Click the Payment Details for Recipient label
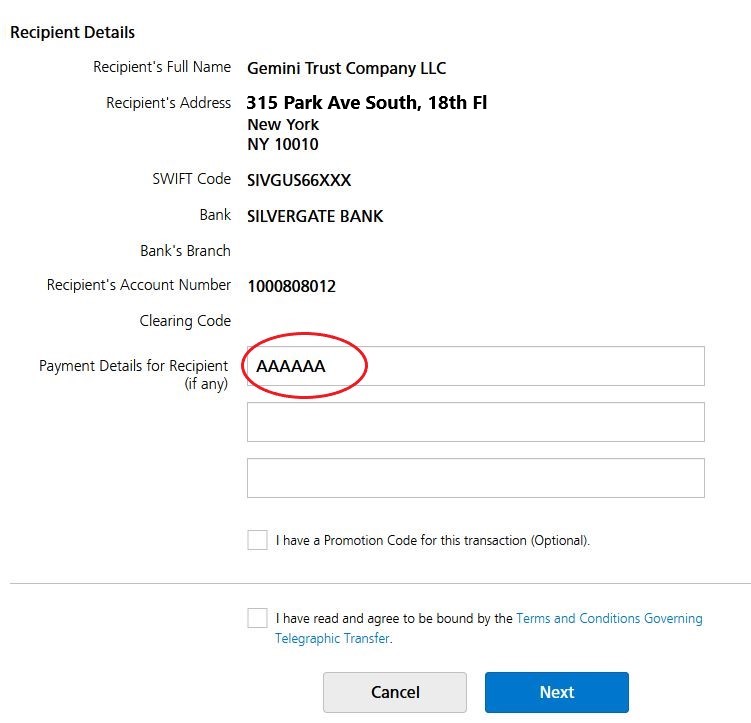 (x=133, y=366)
